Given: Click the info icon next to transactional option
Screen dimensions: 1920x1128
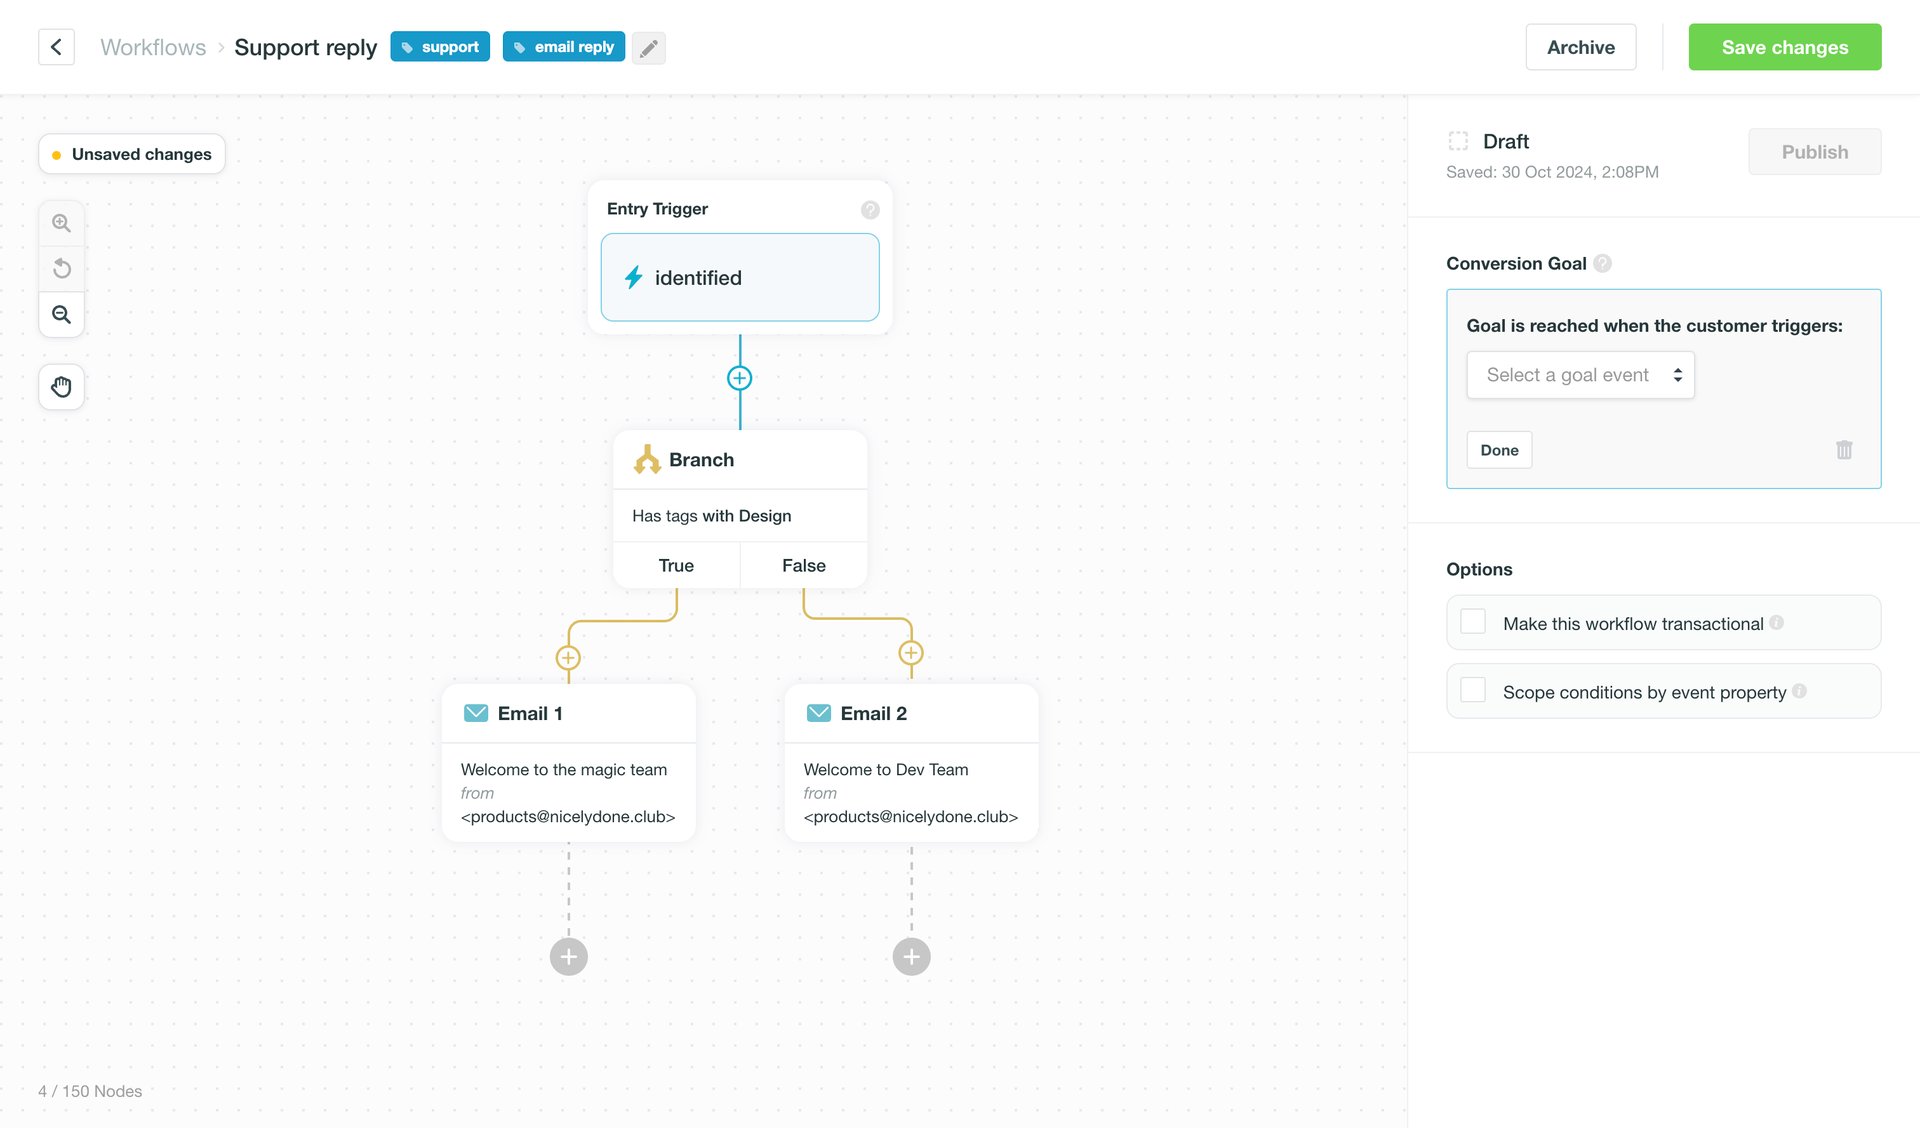Looking at the screenshot, I should coord(1777,622).
